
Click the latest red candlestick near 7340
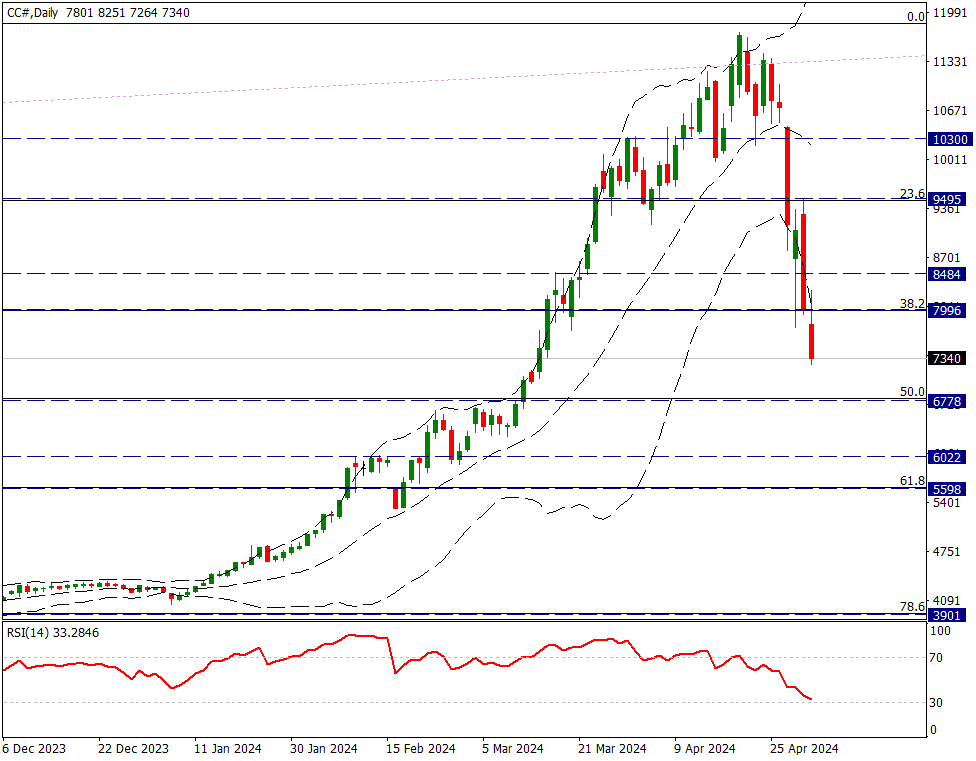pos(812,341)
